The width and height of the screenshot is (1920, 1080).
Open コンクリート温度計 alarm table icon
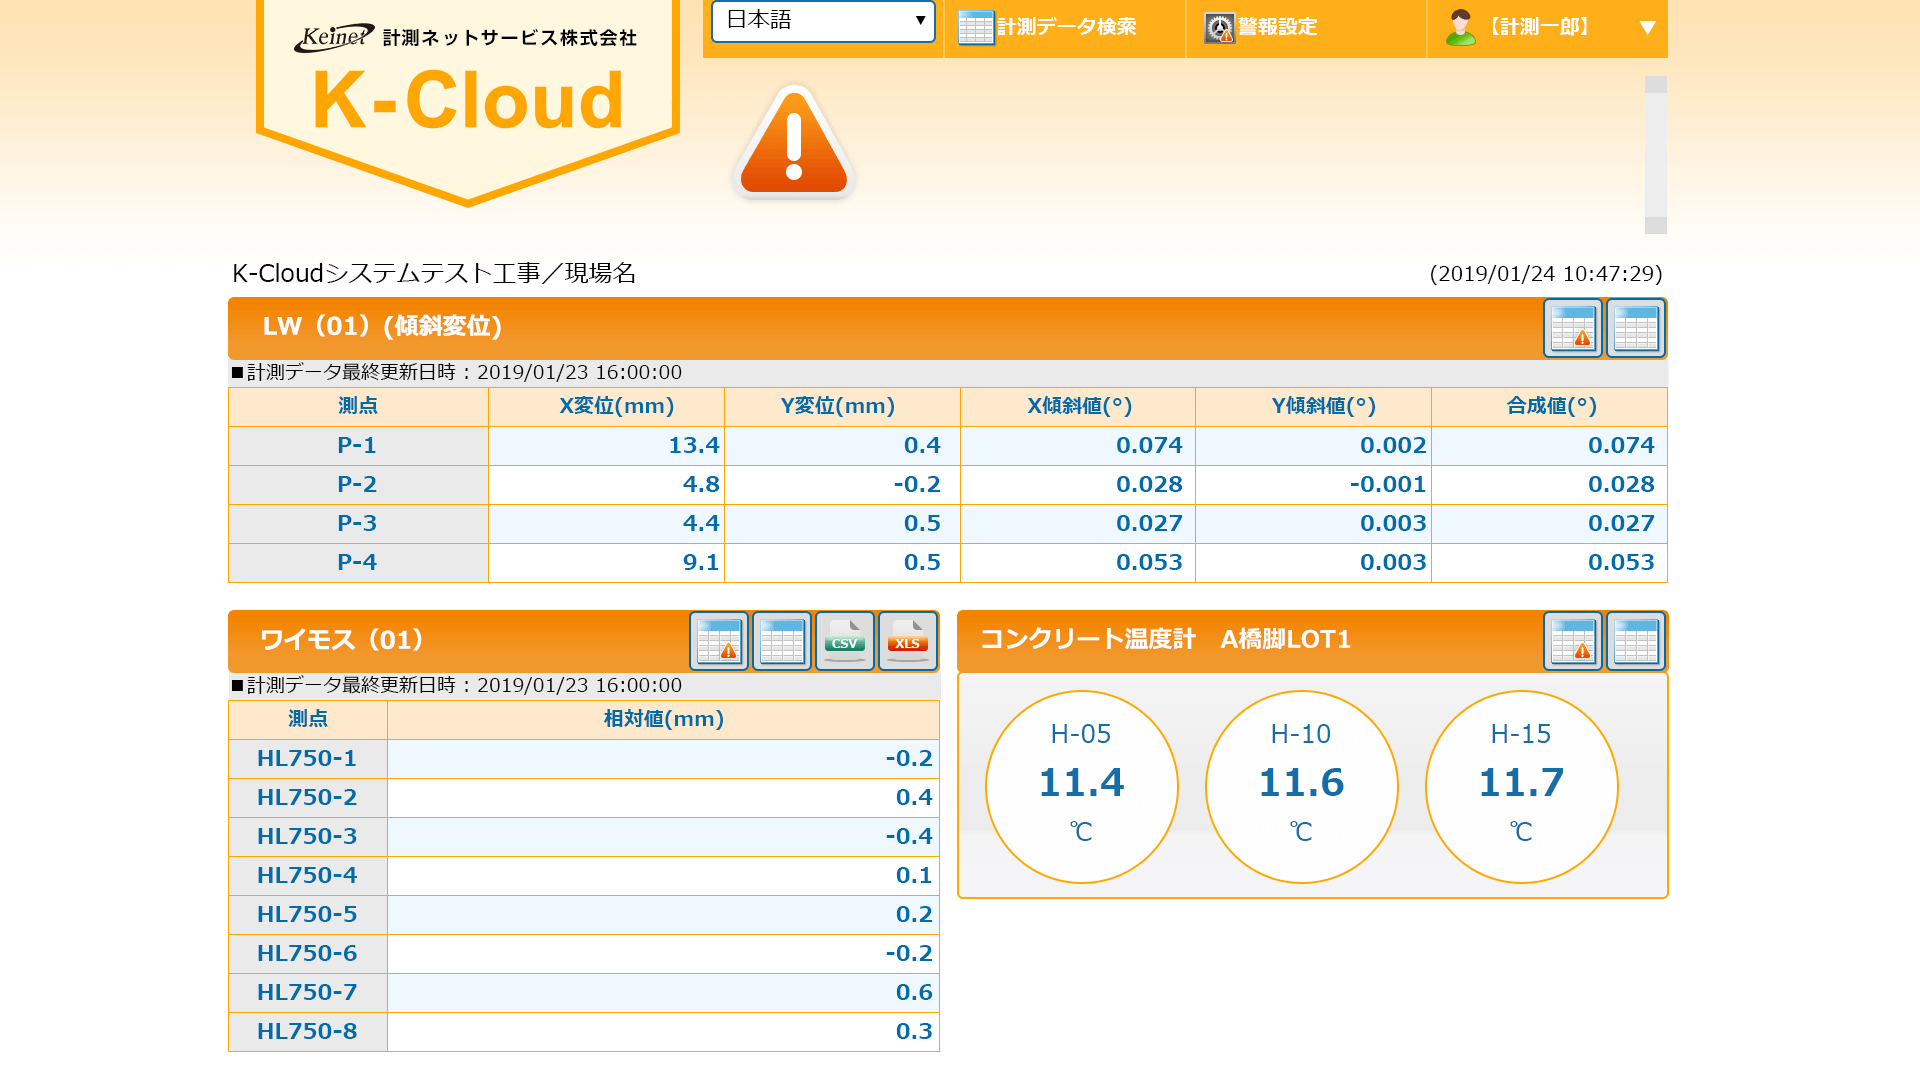[1572, 641]
